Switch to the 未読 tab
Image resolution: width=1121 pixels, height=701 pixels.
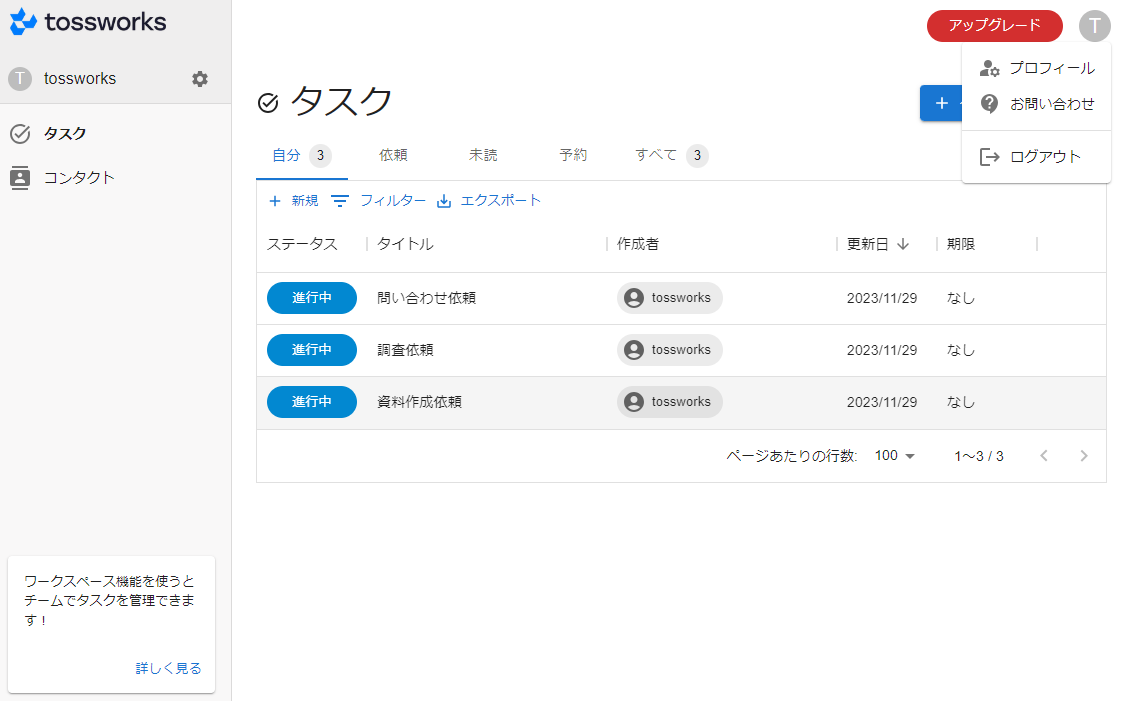click(x=483, y=155)
